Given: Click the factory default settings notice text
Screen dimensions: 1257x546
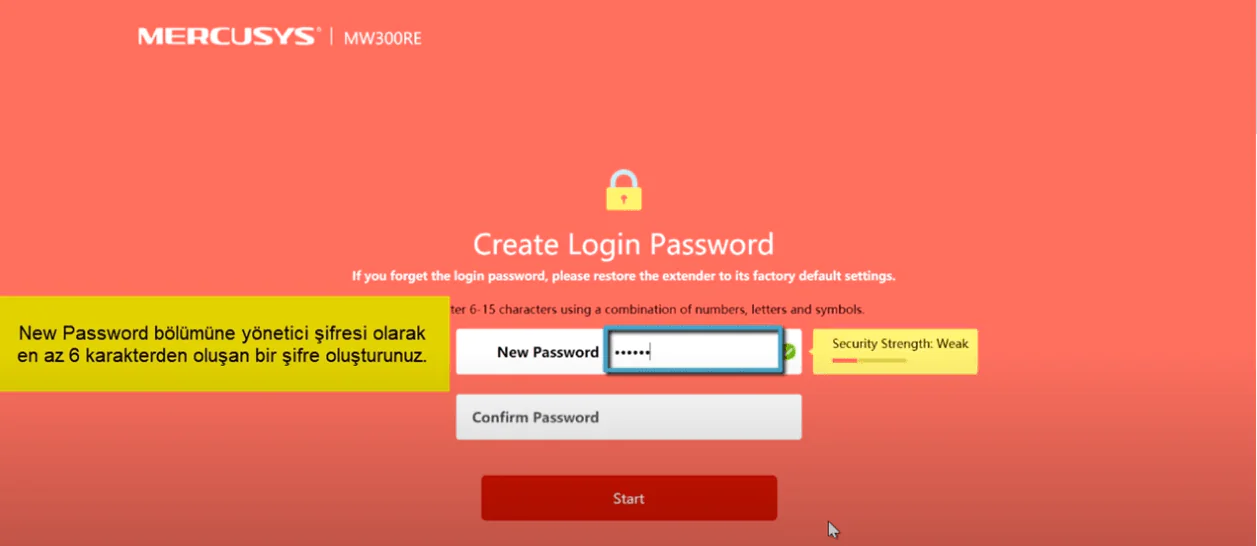Looking at the screenshot, I should pos(623,276).
